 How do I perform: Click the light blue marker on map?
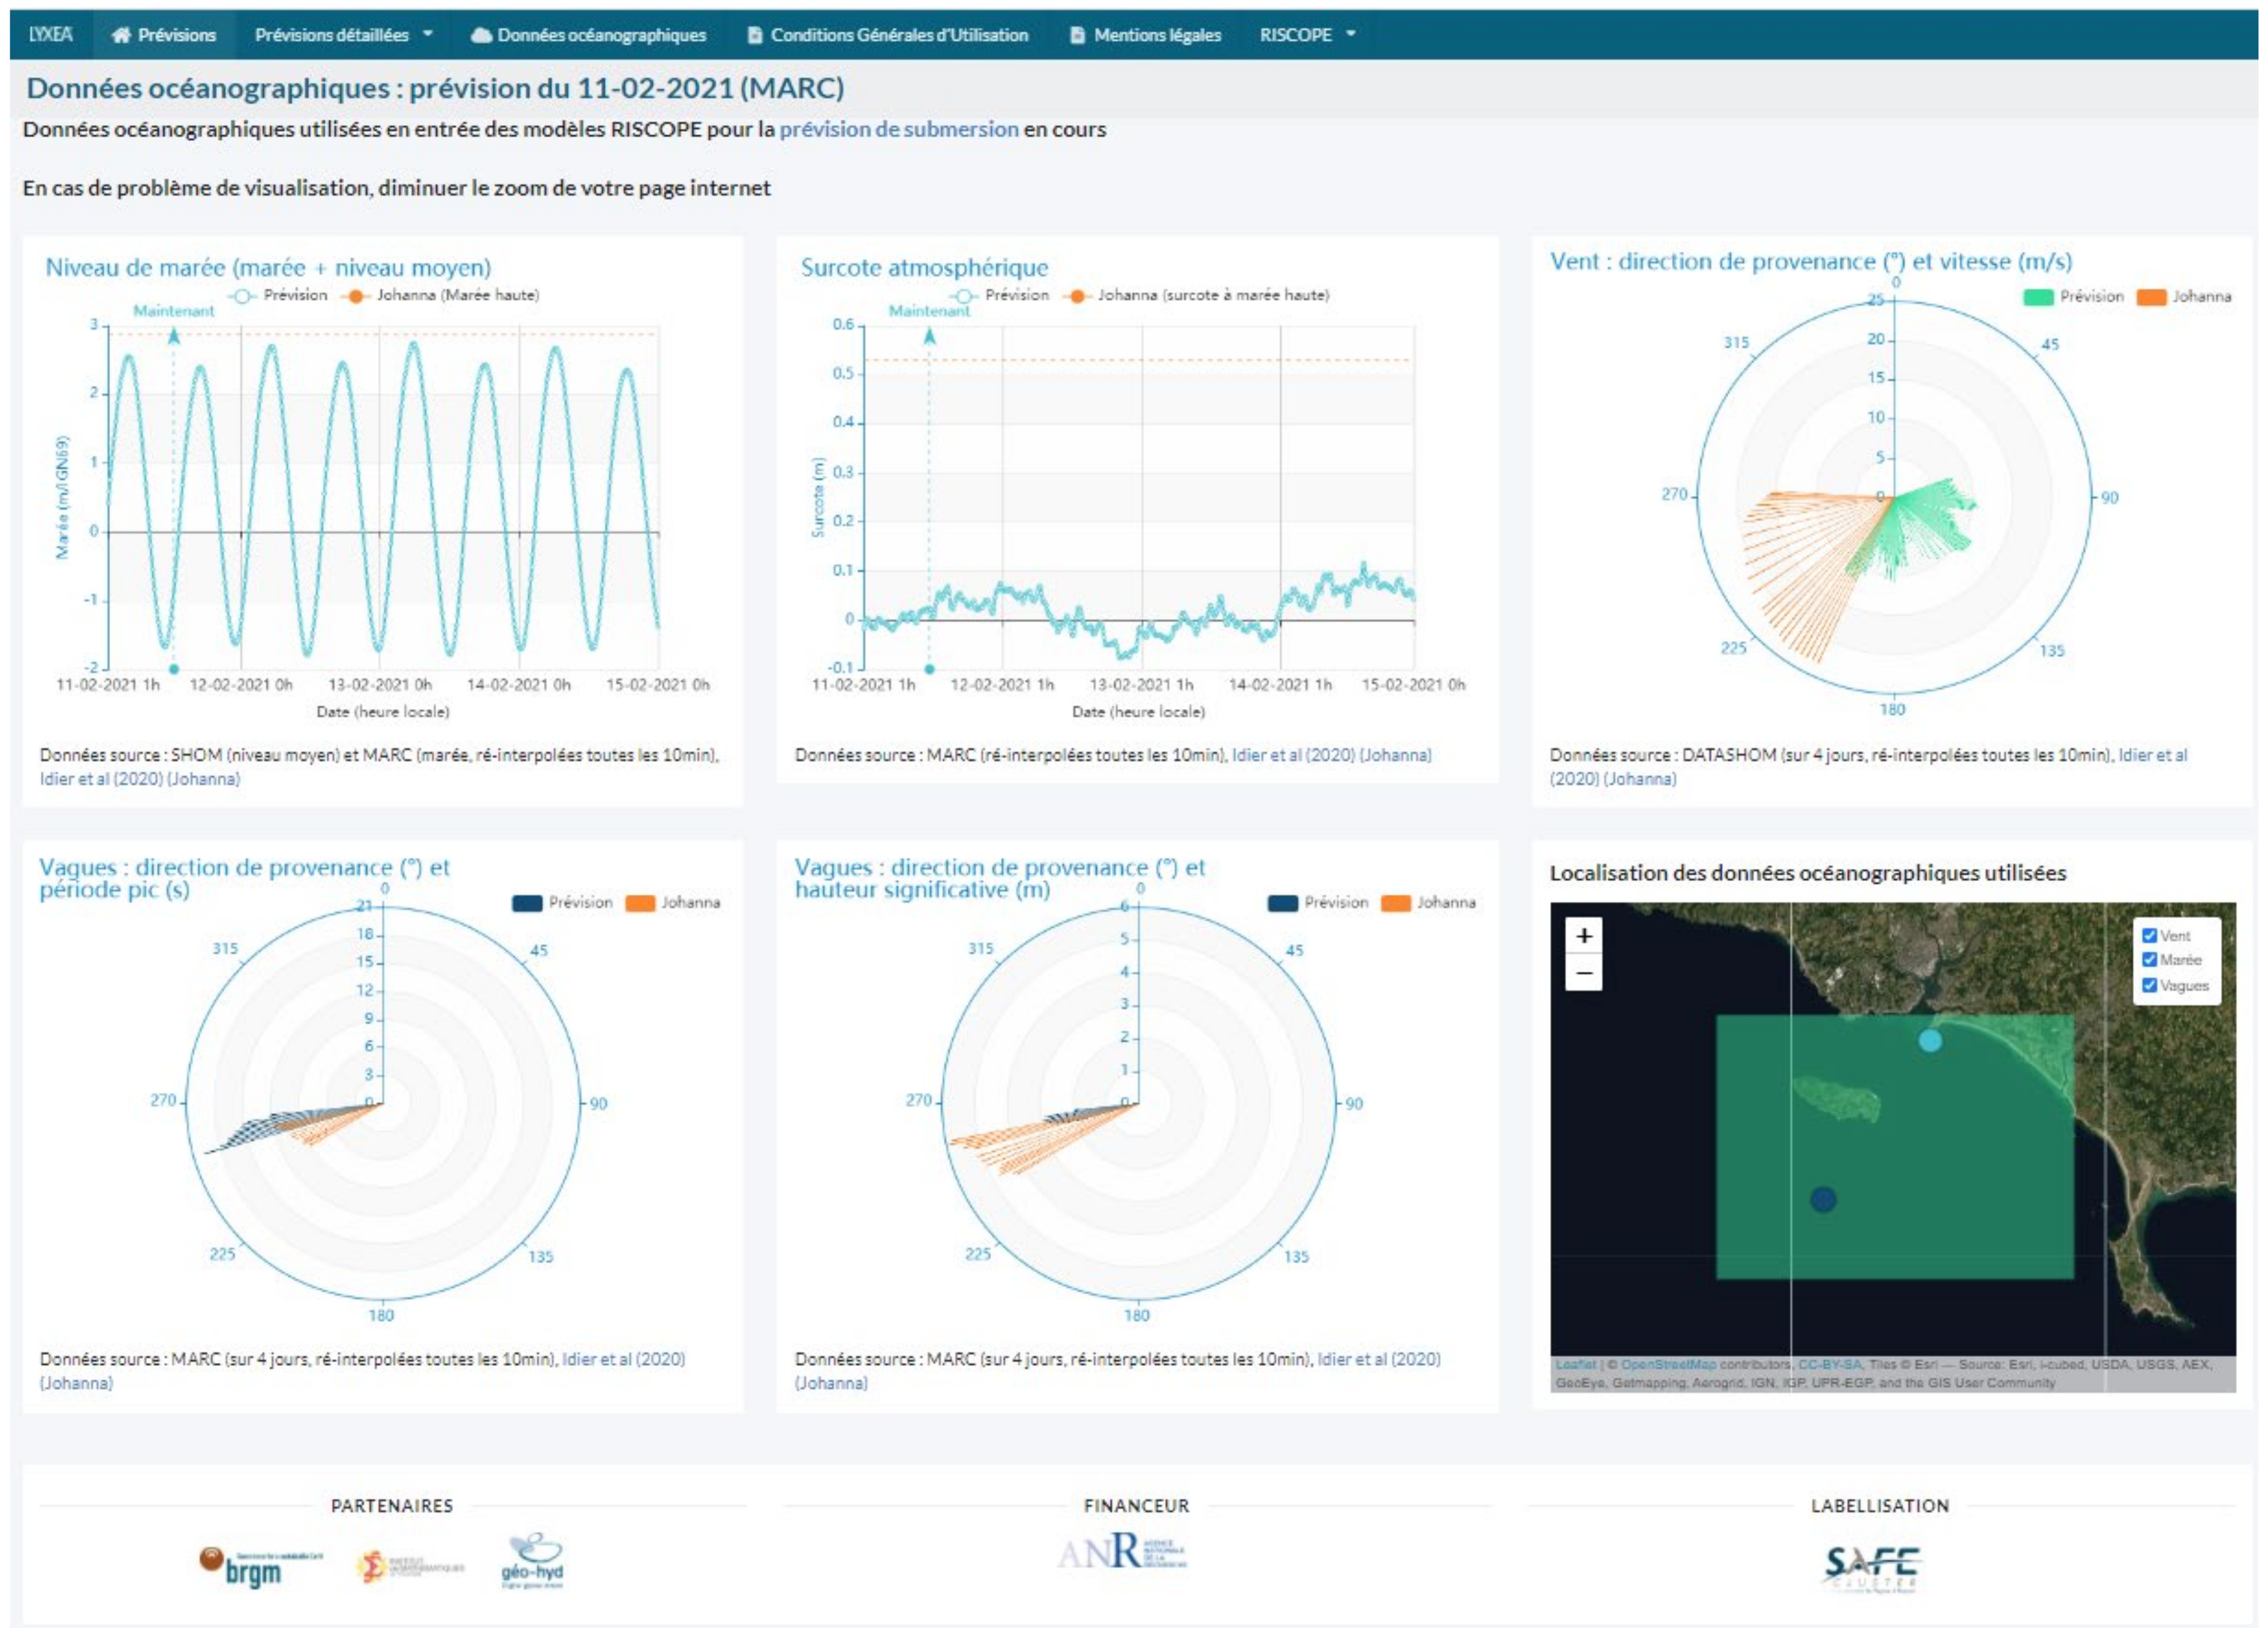[1930, 1041]
